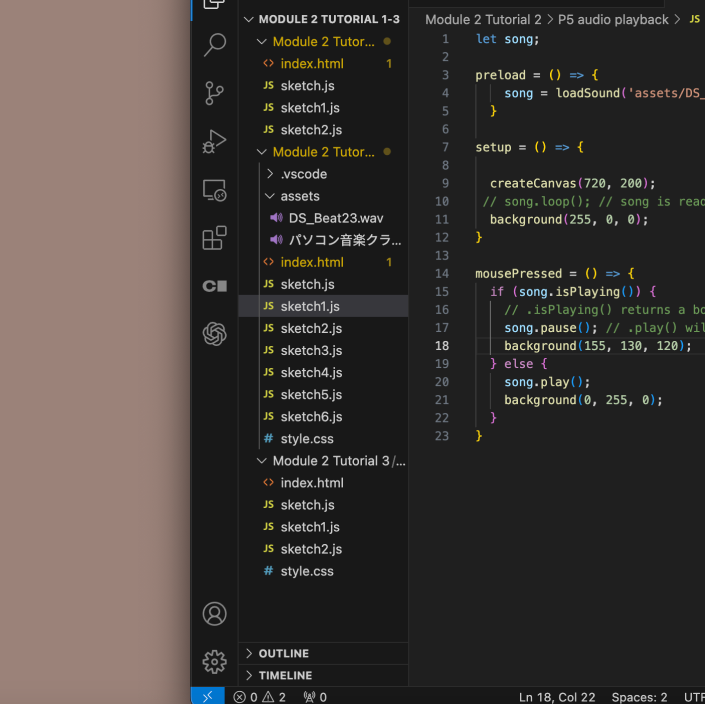The width and height of the screenshot is (705, 704).
Task: Open sketch.js in first Module 2 folder
Action: coord(323,85)
